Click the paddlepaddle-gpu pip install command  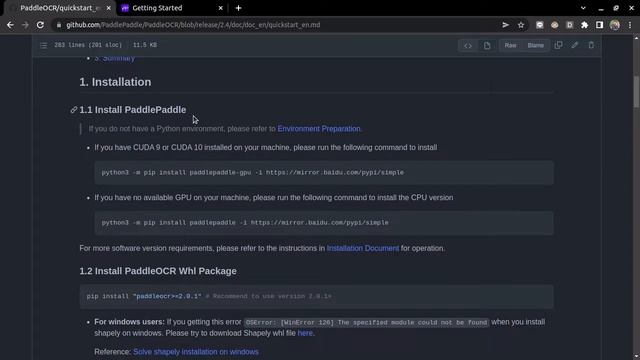click(x=253, y=173)
